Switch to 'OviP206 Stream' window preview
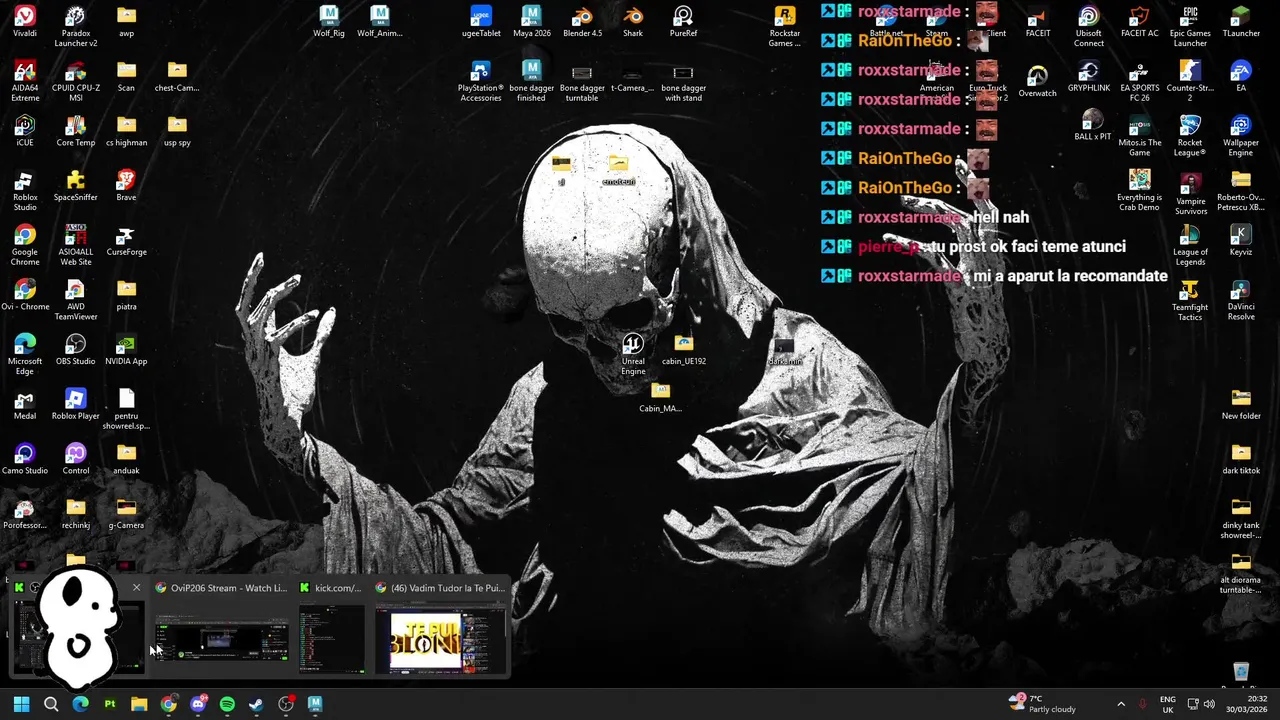1280x720 pixels. [221, 626]
